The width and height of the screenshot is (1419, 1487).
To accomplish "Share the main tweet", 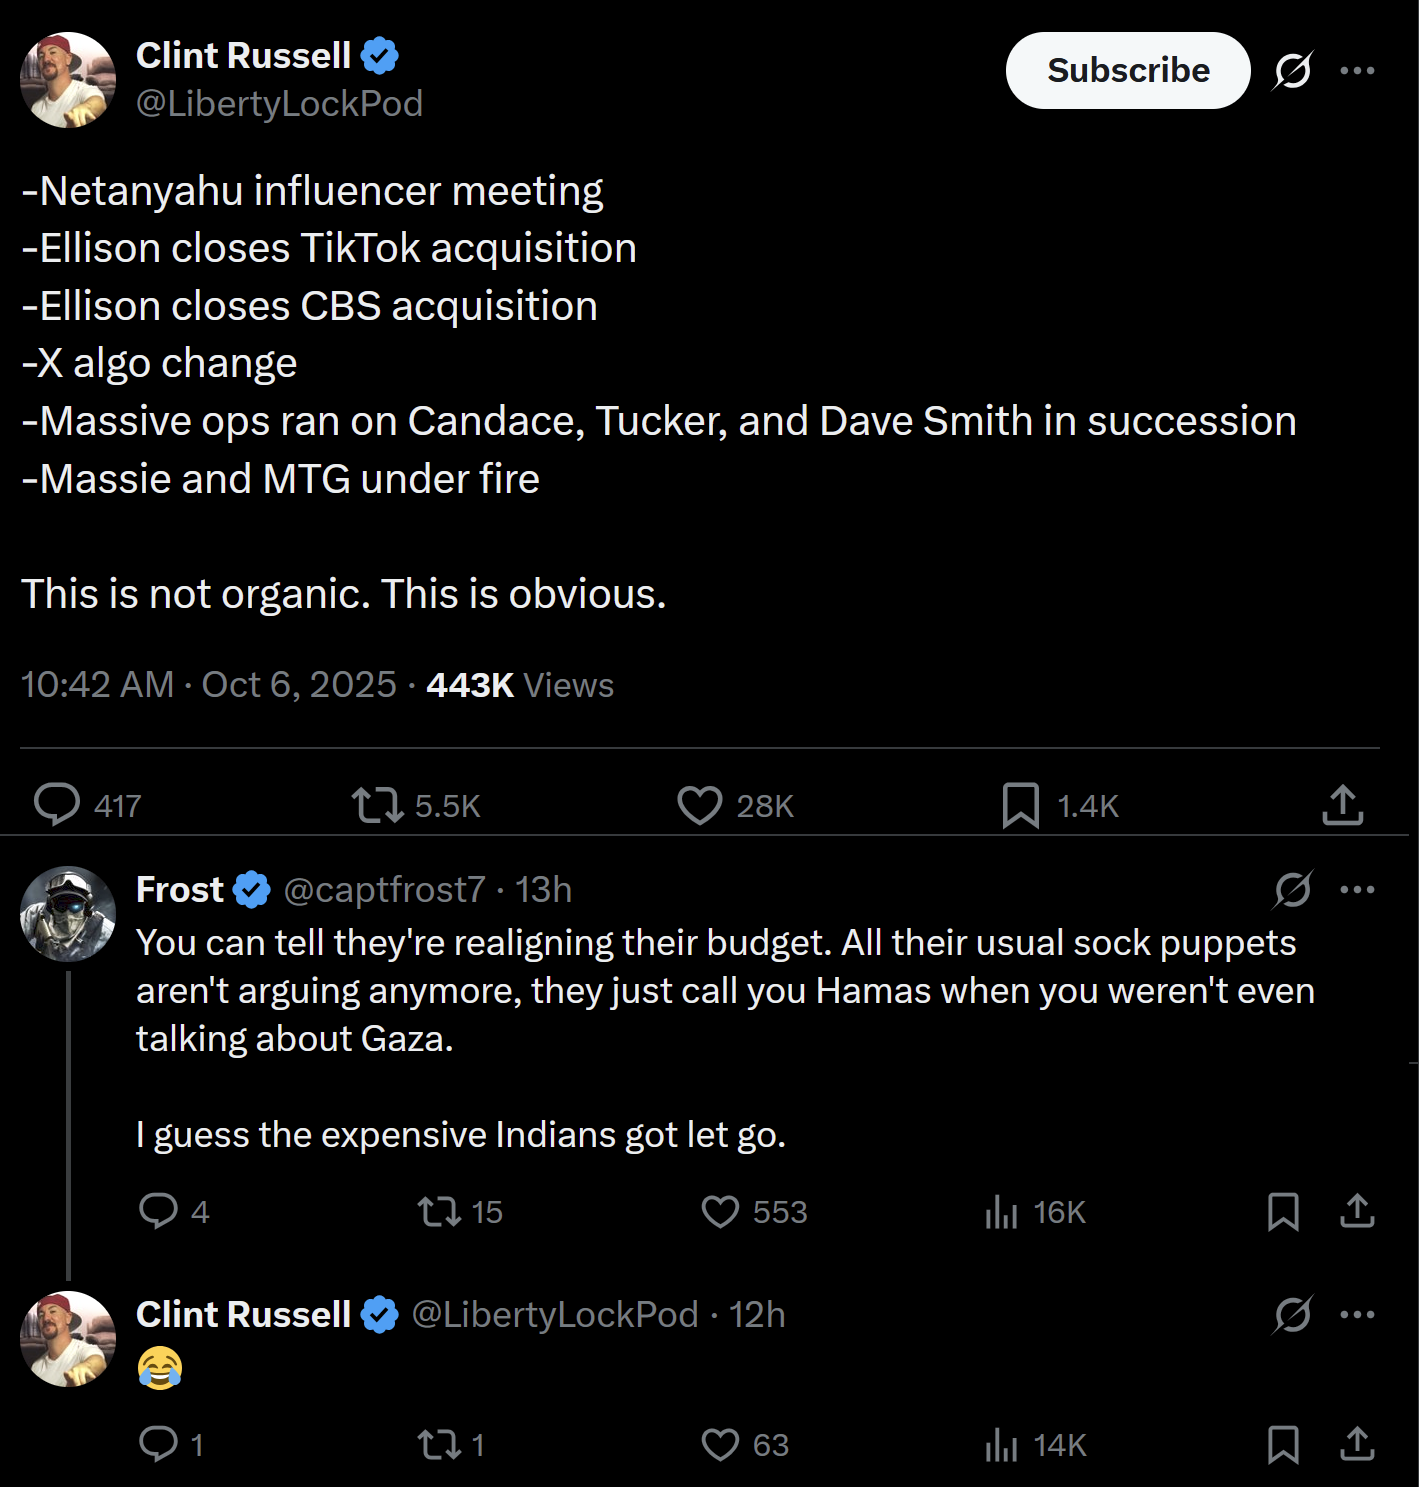I will (x=1342, y=805).
